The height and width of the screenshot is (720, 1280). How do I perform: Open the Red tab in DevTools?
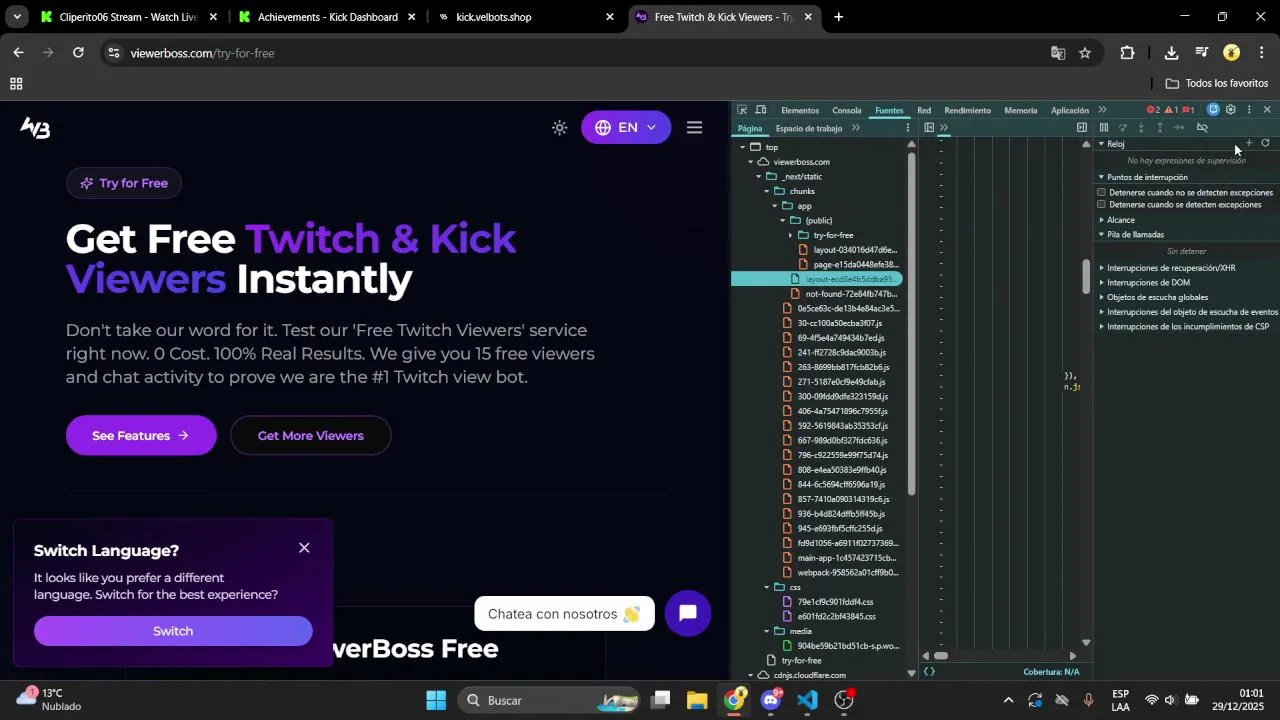point(924,110)
